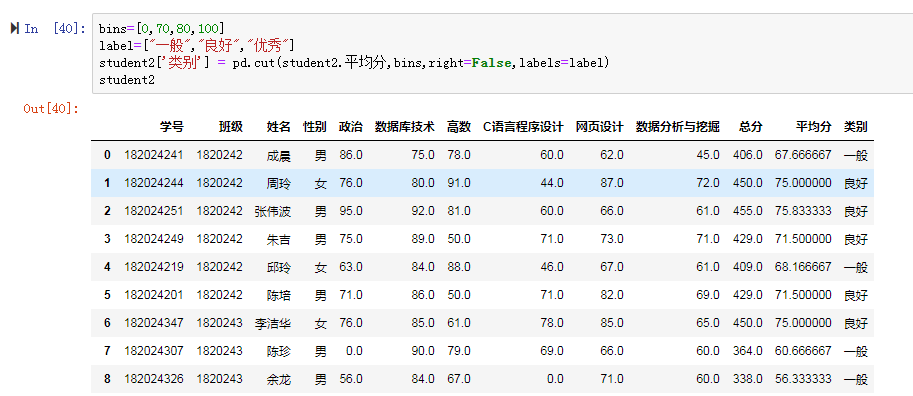This screenshot has width=913, height=396.
Task: Click total score 406.0 in 成晨's row
Action: (x=747, y=155)
